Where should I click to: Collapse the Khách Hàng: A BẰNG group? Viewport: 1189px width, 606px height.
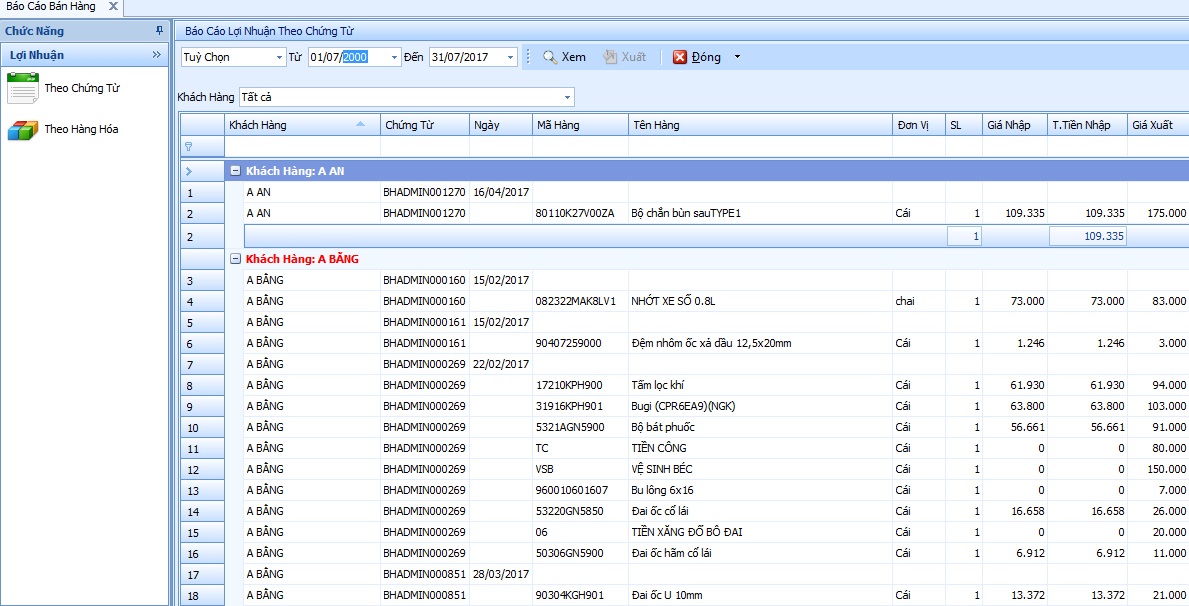[235, 259]
